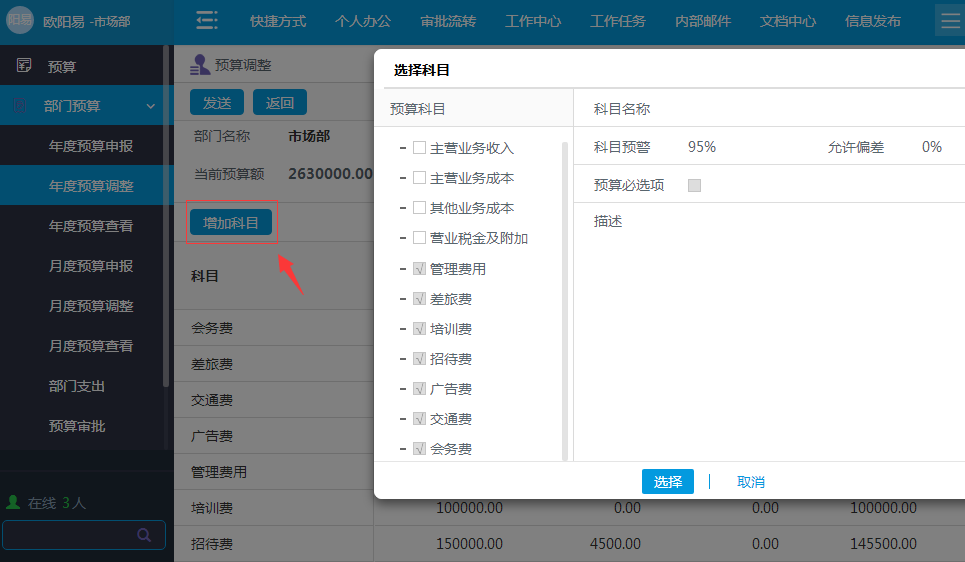This screenshot has height=562, width=965.
Task: Click the user avatar for 欧阳易
Action: [20, 20]
